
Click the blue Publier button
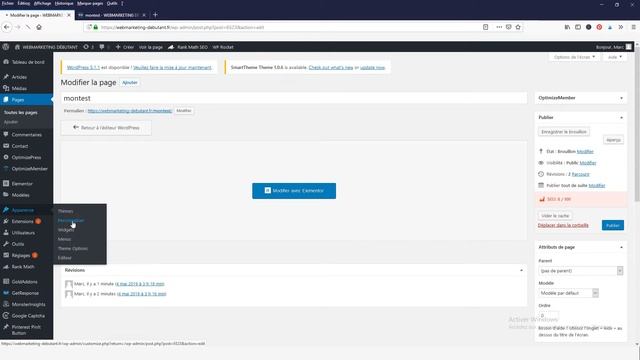613,225
